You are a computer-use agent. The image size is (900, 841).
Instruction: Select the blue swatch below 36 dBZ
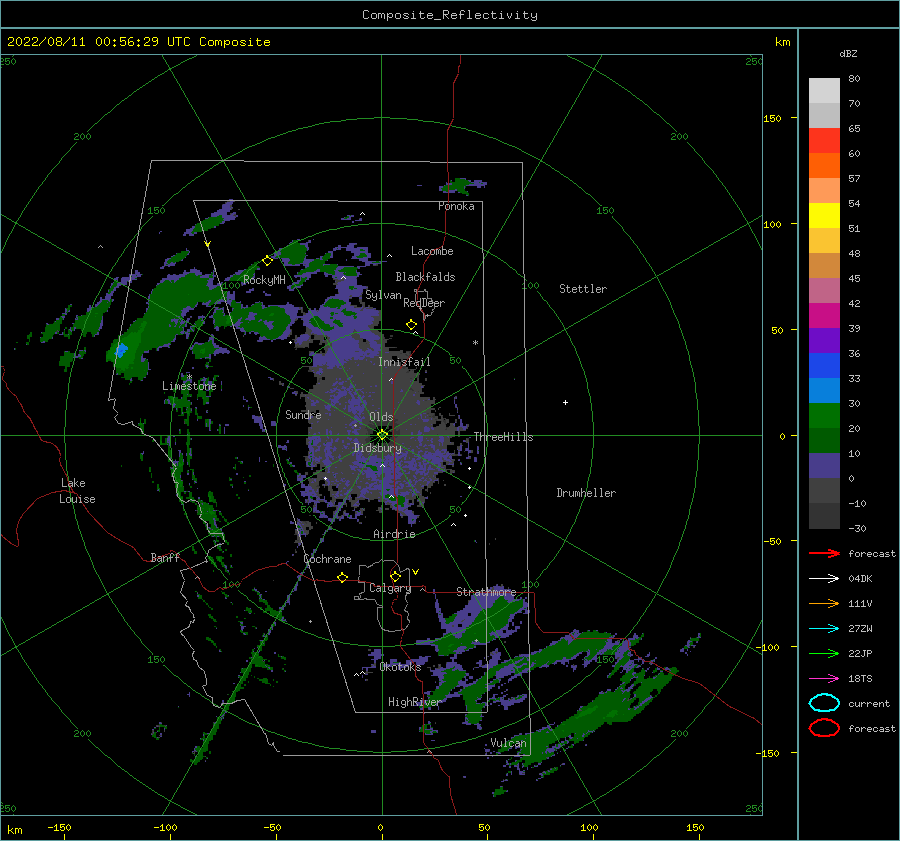click(824, 366)
